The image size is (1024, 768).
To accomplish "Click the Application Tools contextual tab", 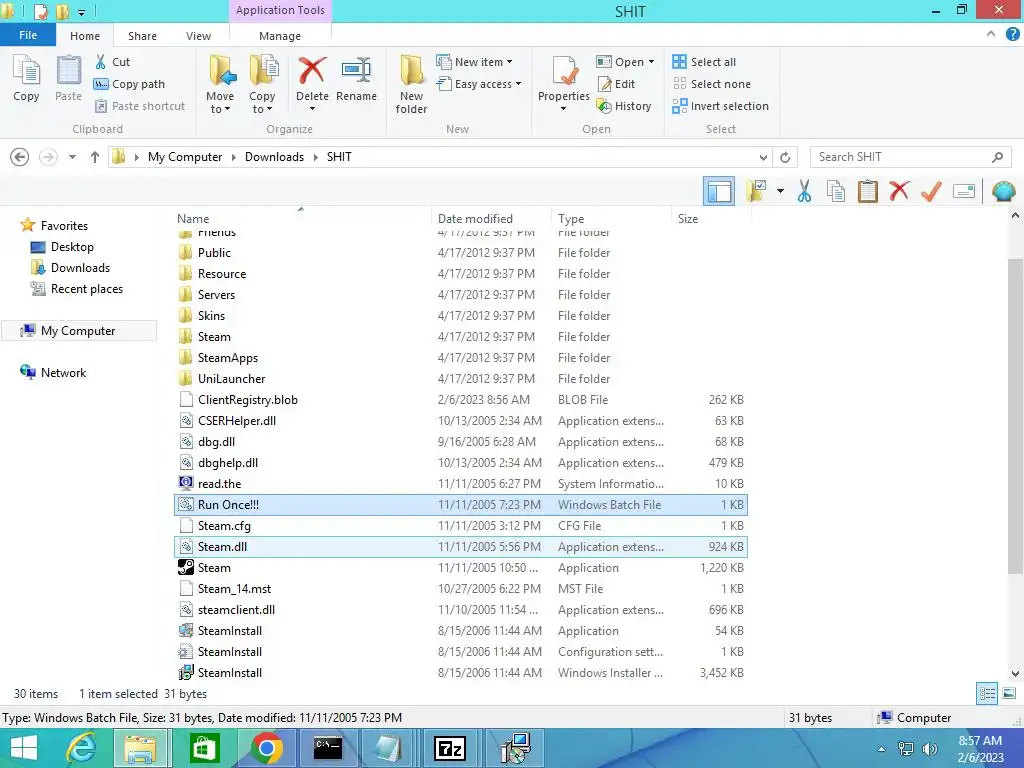I will click(x=280, y=10).
